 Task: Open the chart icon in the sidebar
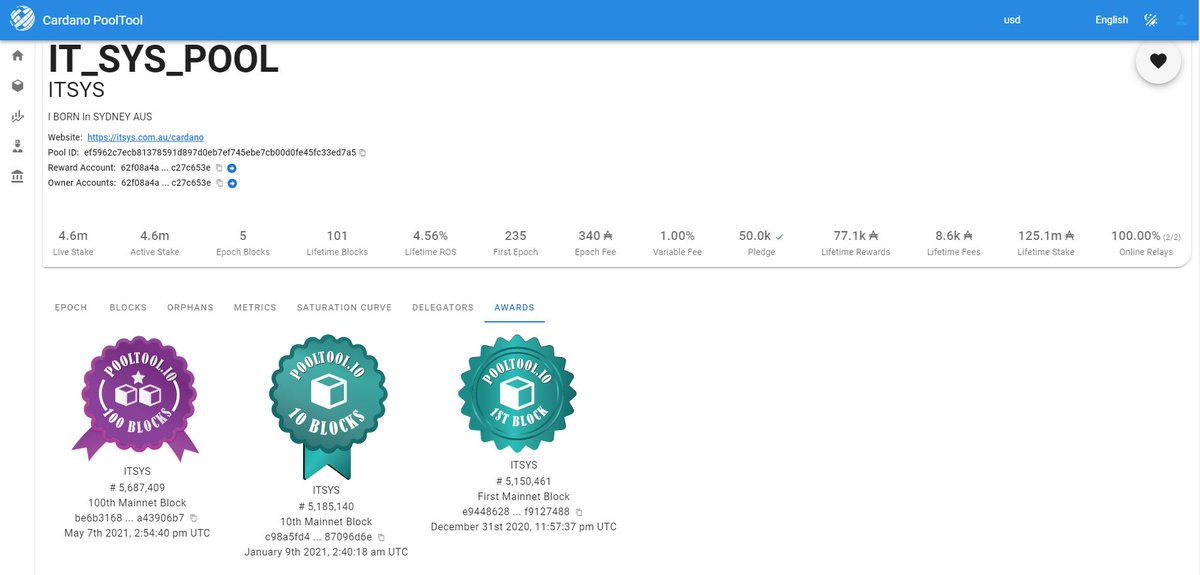tap(17, 116)
